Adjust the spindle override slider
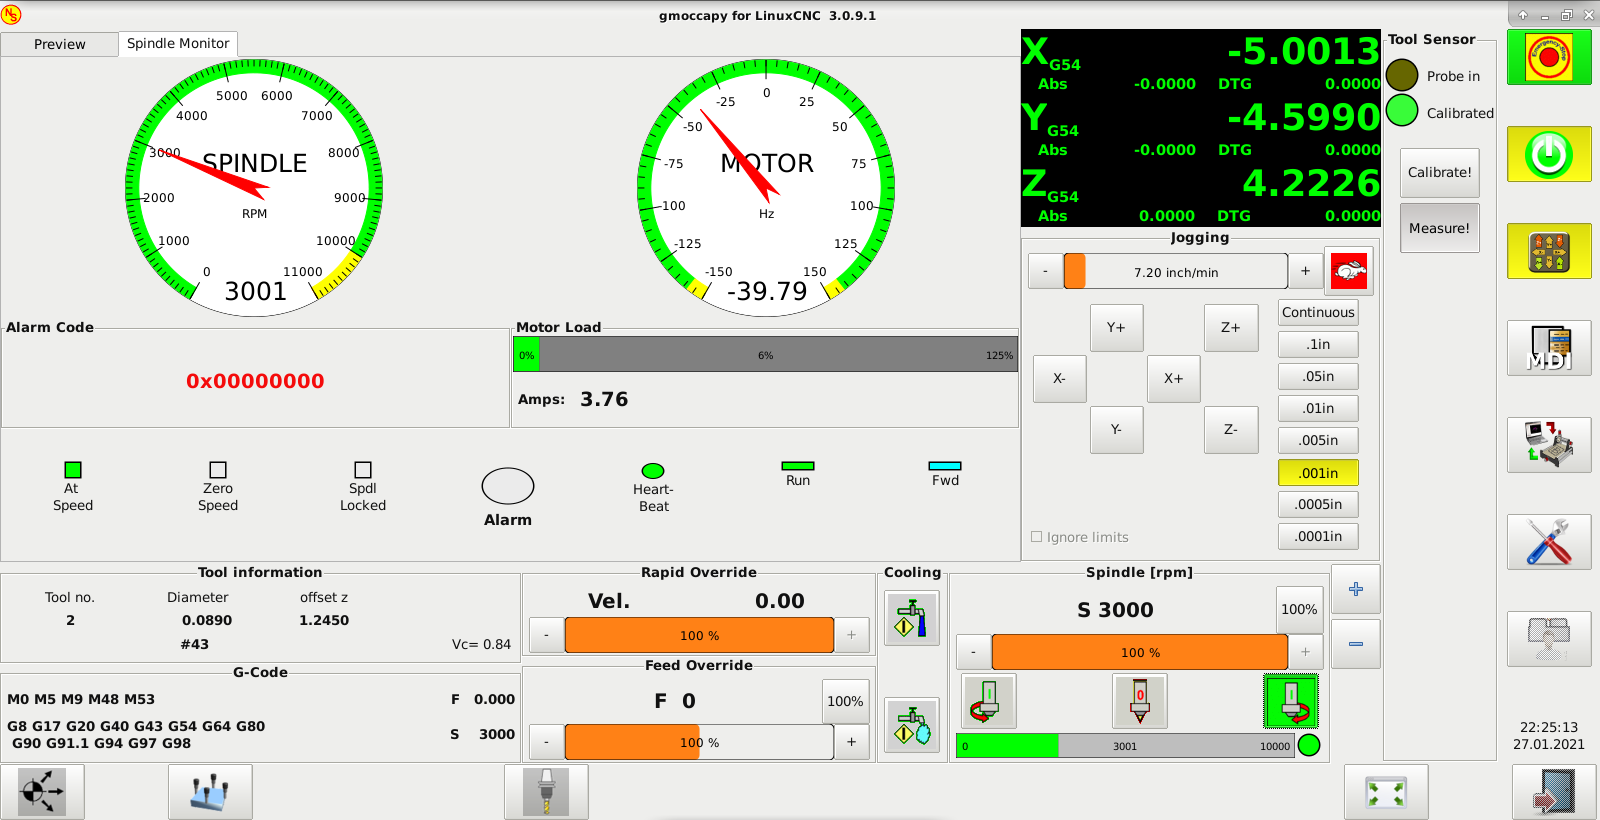This screenshot has height=820, width=1600. tap(1140, 652)
